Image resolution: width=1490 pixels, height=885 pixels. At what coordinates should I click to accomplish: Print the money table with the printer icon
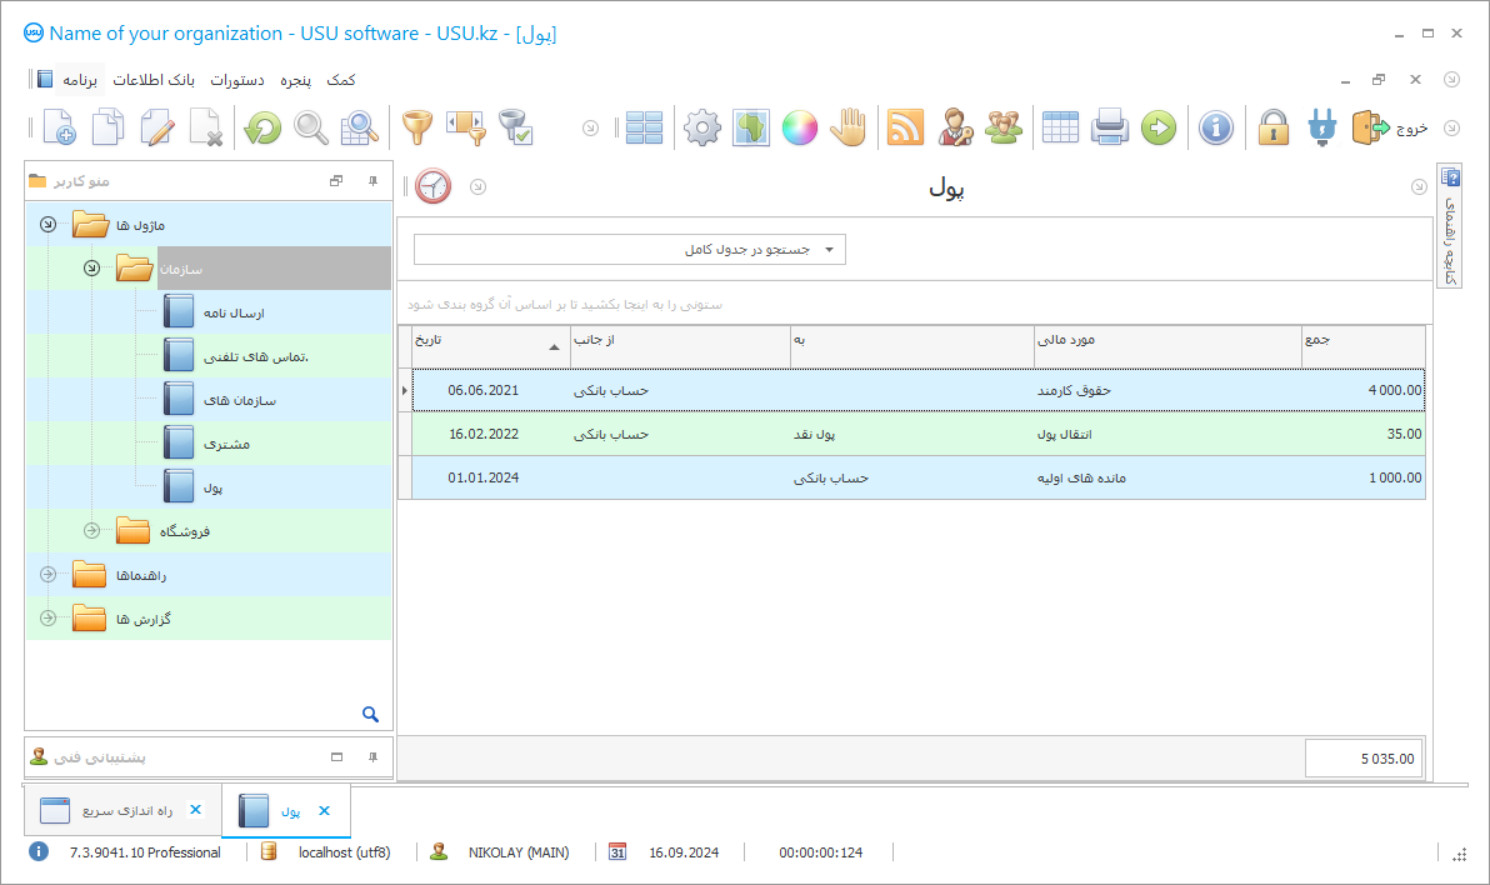point(1109,127)
